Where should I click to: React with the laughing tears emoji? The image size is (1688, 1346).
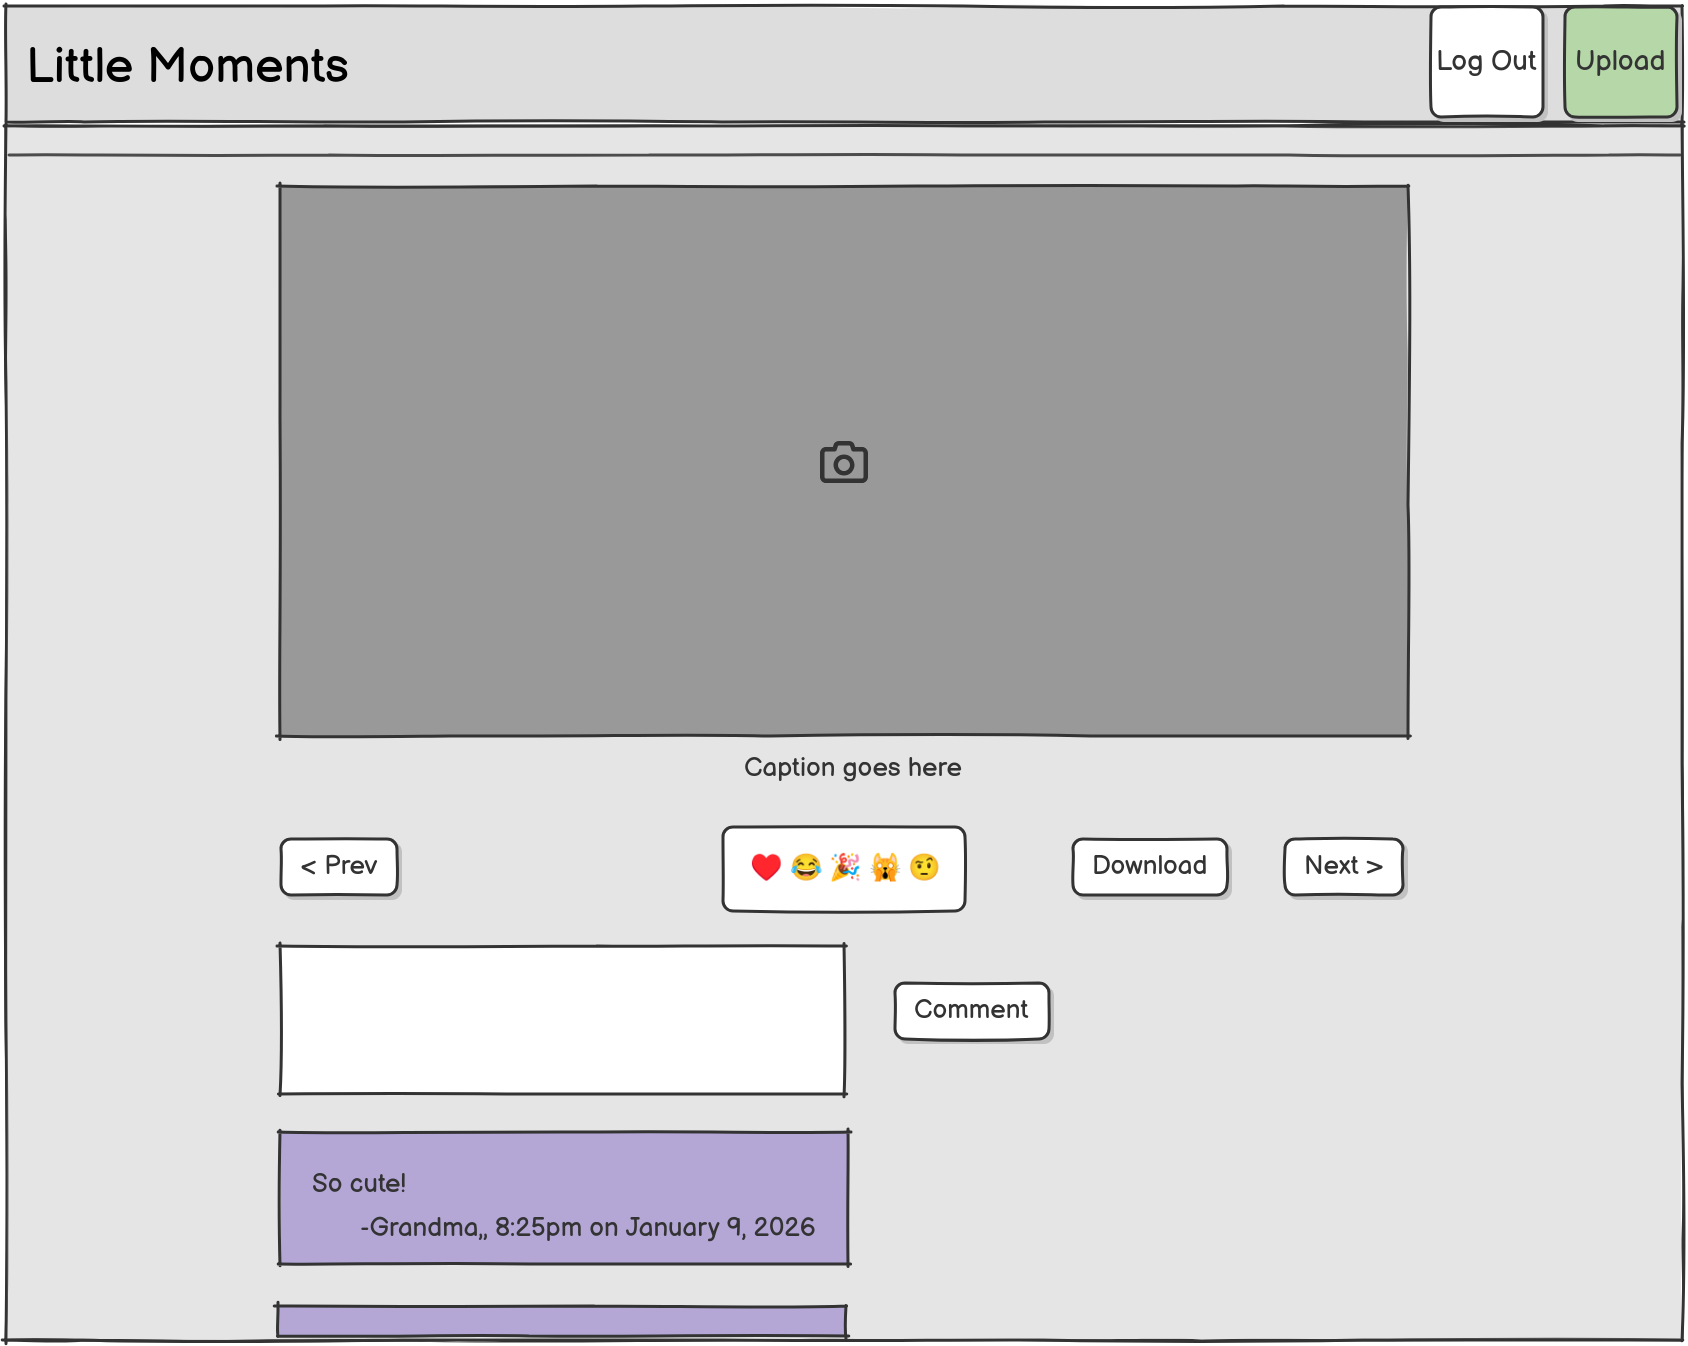point(806,867)
